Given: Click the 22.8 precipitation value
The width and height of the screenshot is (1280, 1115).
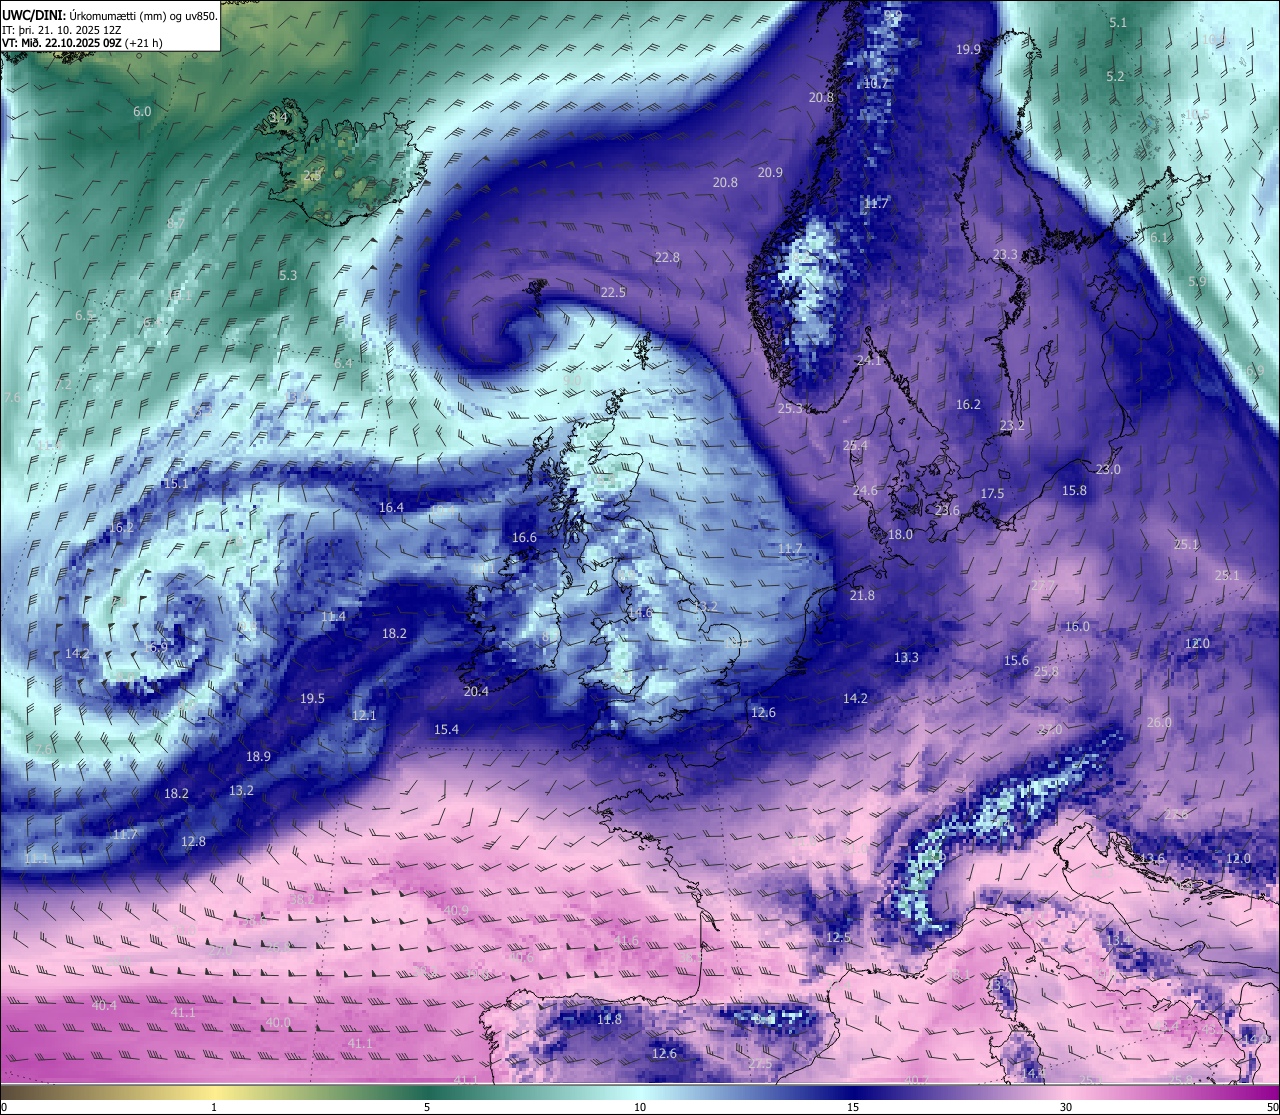Looking at the screenshot, I should pos(667,258).
